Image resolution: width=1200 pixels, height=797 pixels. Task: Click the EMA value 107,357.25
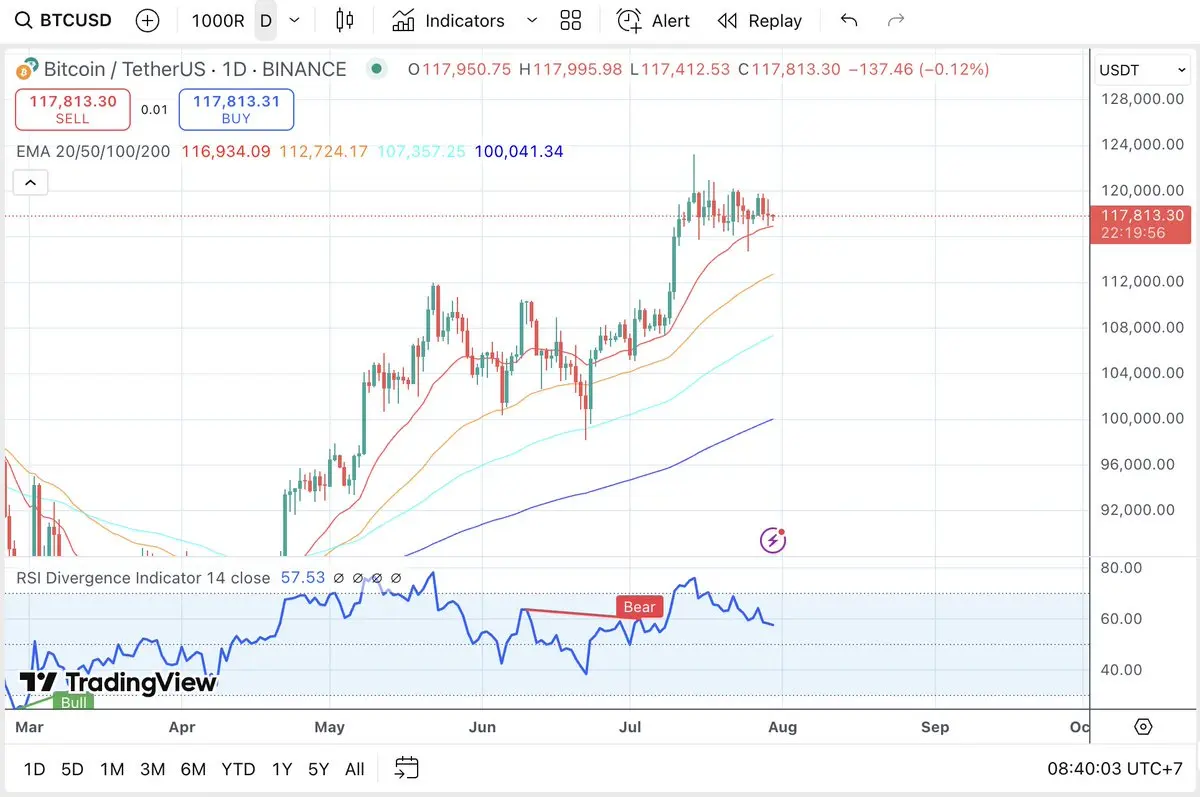420,152
